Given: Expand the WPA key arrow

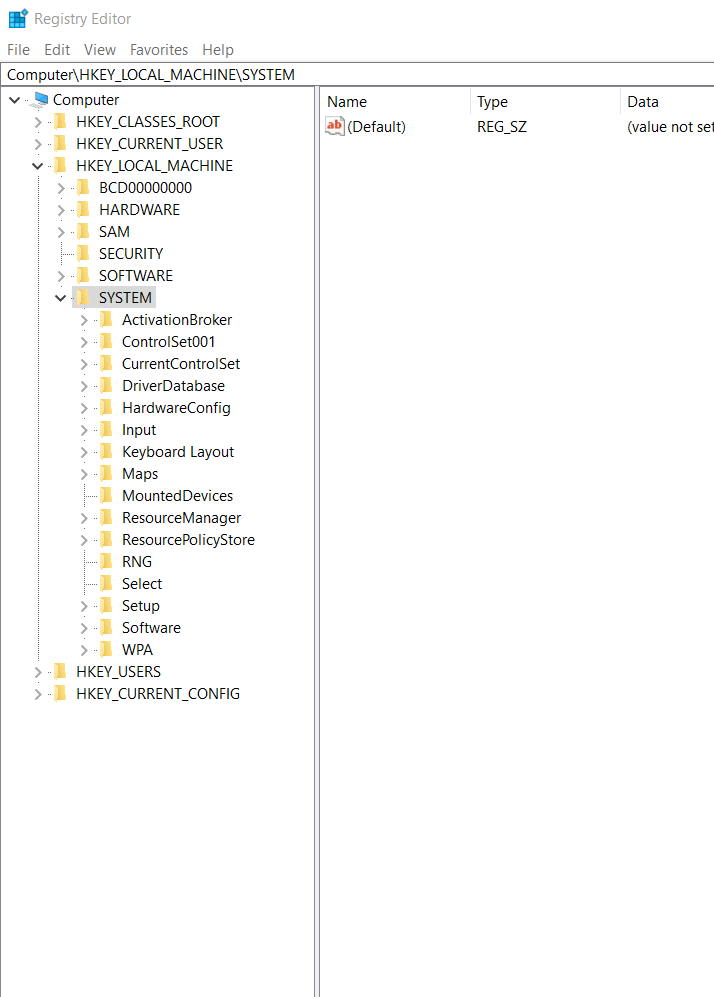Looking at the screenshot, I should click(x=83, y=650).
